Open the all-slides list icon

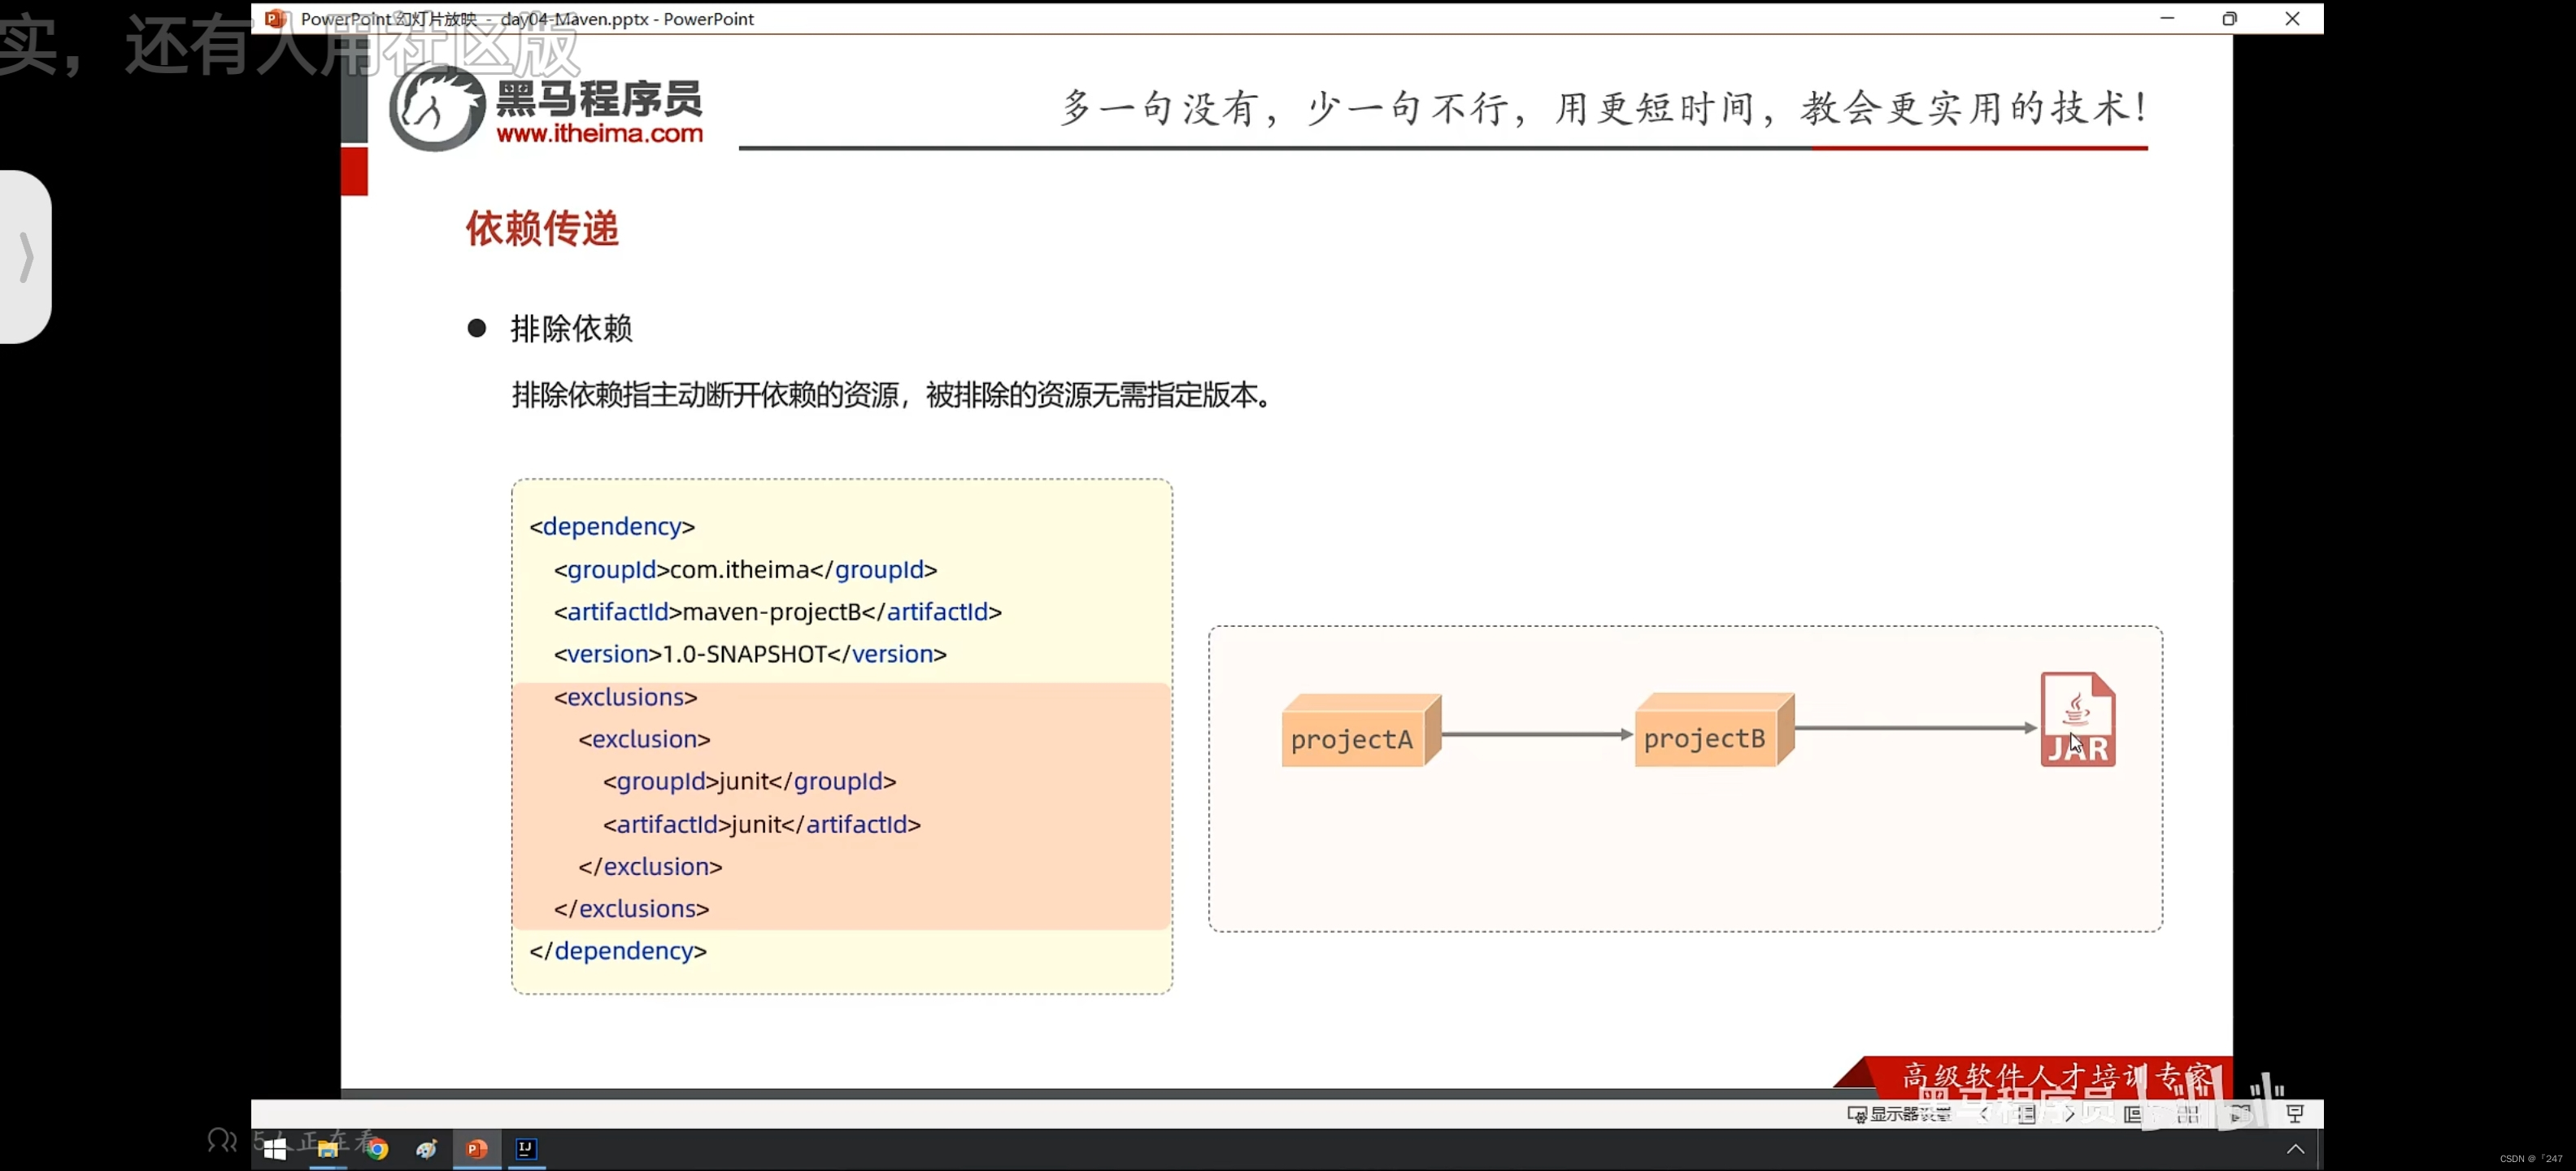(x=2026, y=1114)
